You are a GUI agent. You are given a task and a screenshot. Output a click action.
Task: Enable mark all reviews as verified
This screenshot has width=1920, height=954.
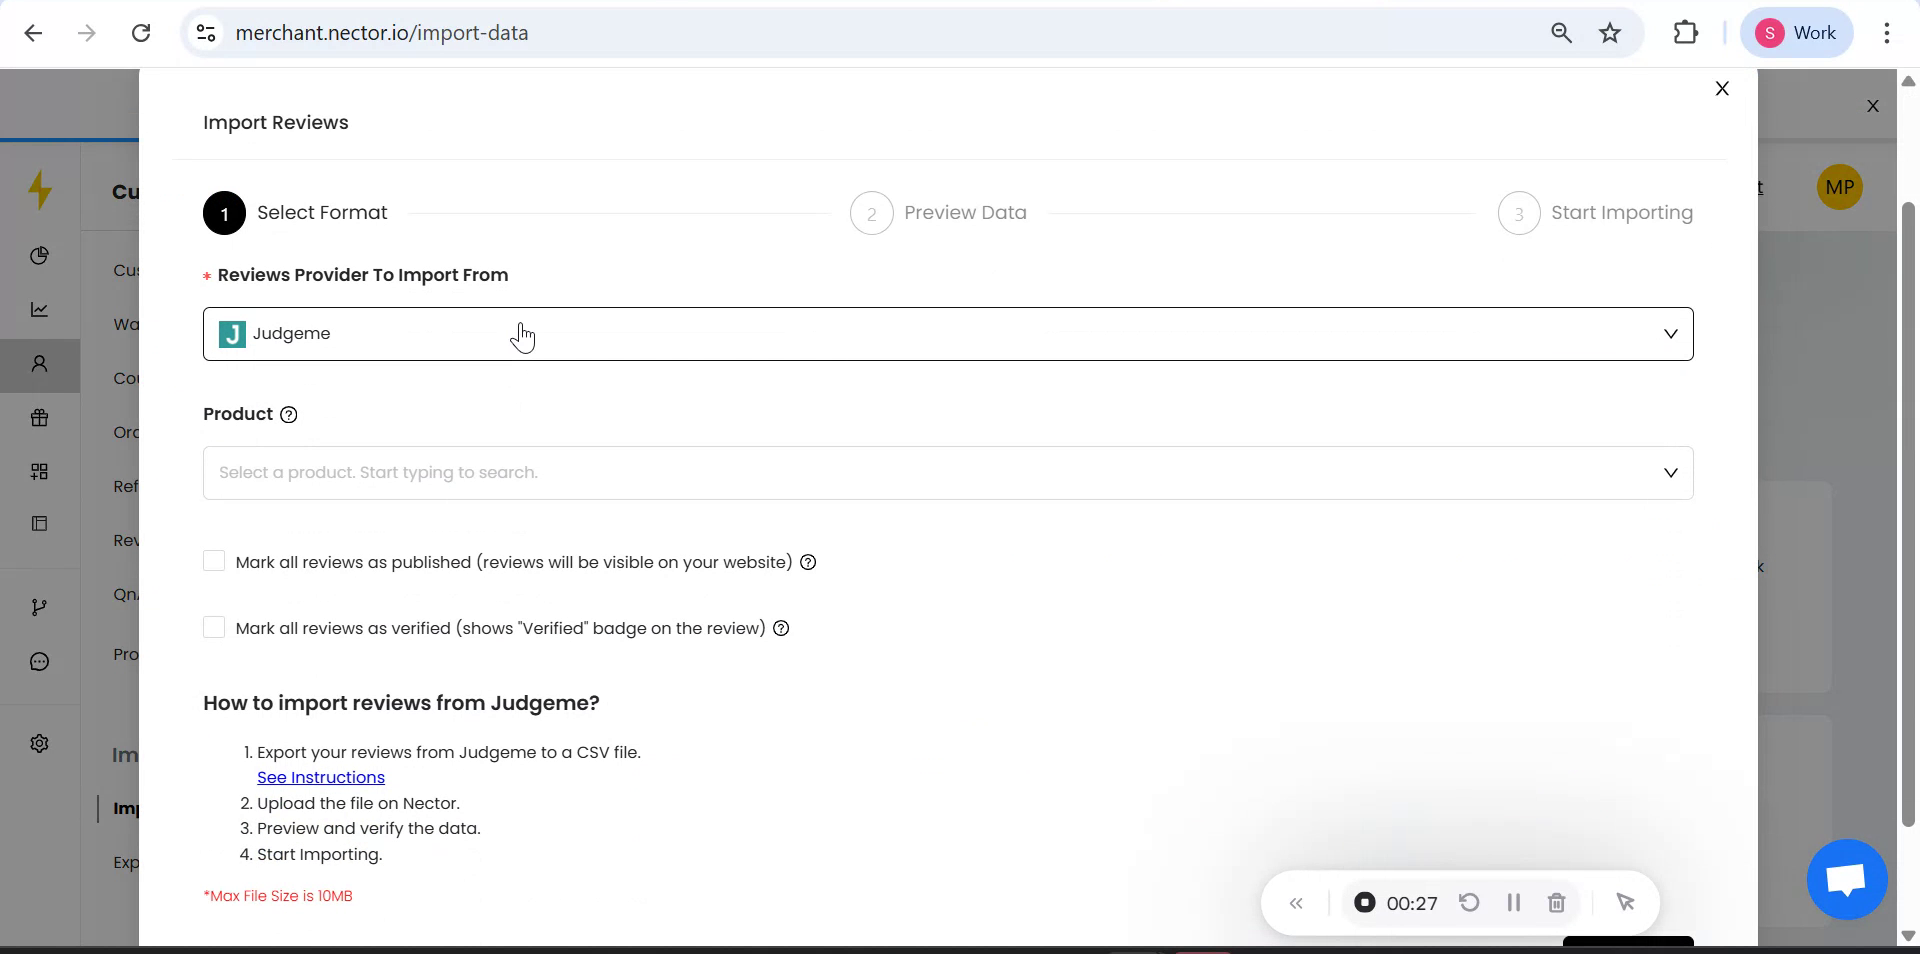[x=214, y=628]
